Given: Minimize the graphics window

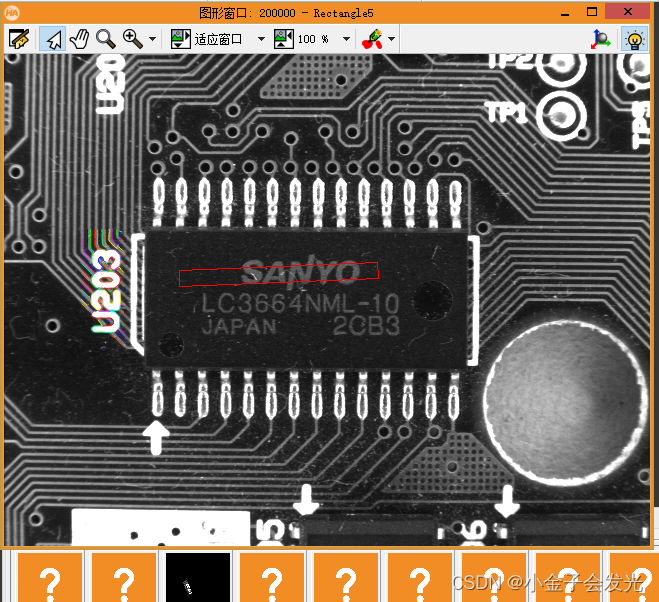Looking at the screenshot, I should click(565, 13).
